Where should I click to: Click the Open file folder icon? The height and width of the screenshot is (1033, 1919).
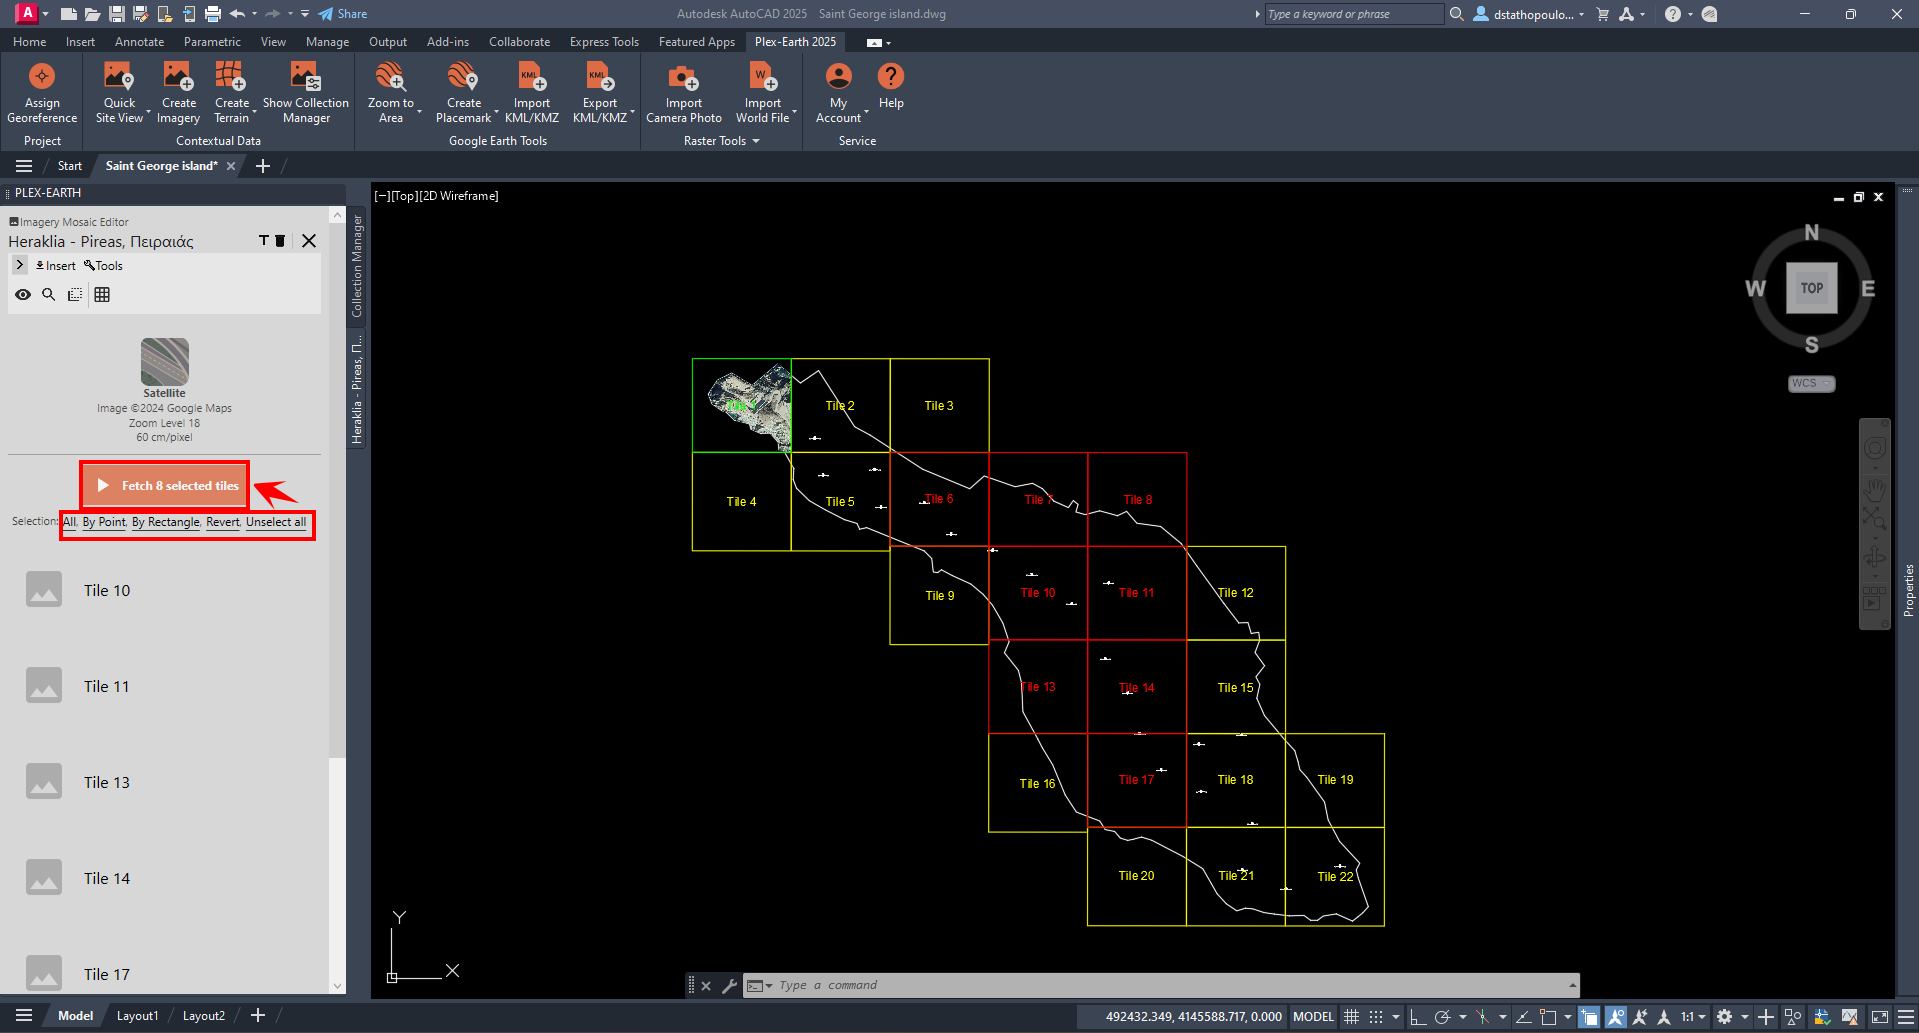click(92, 14)
